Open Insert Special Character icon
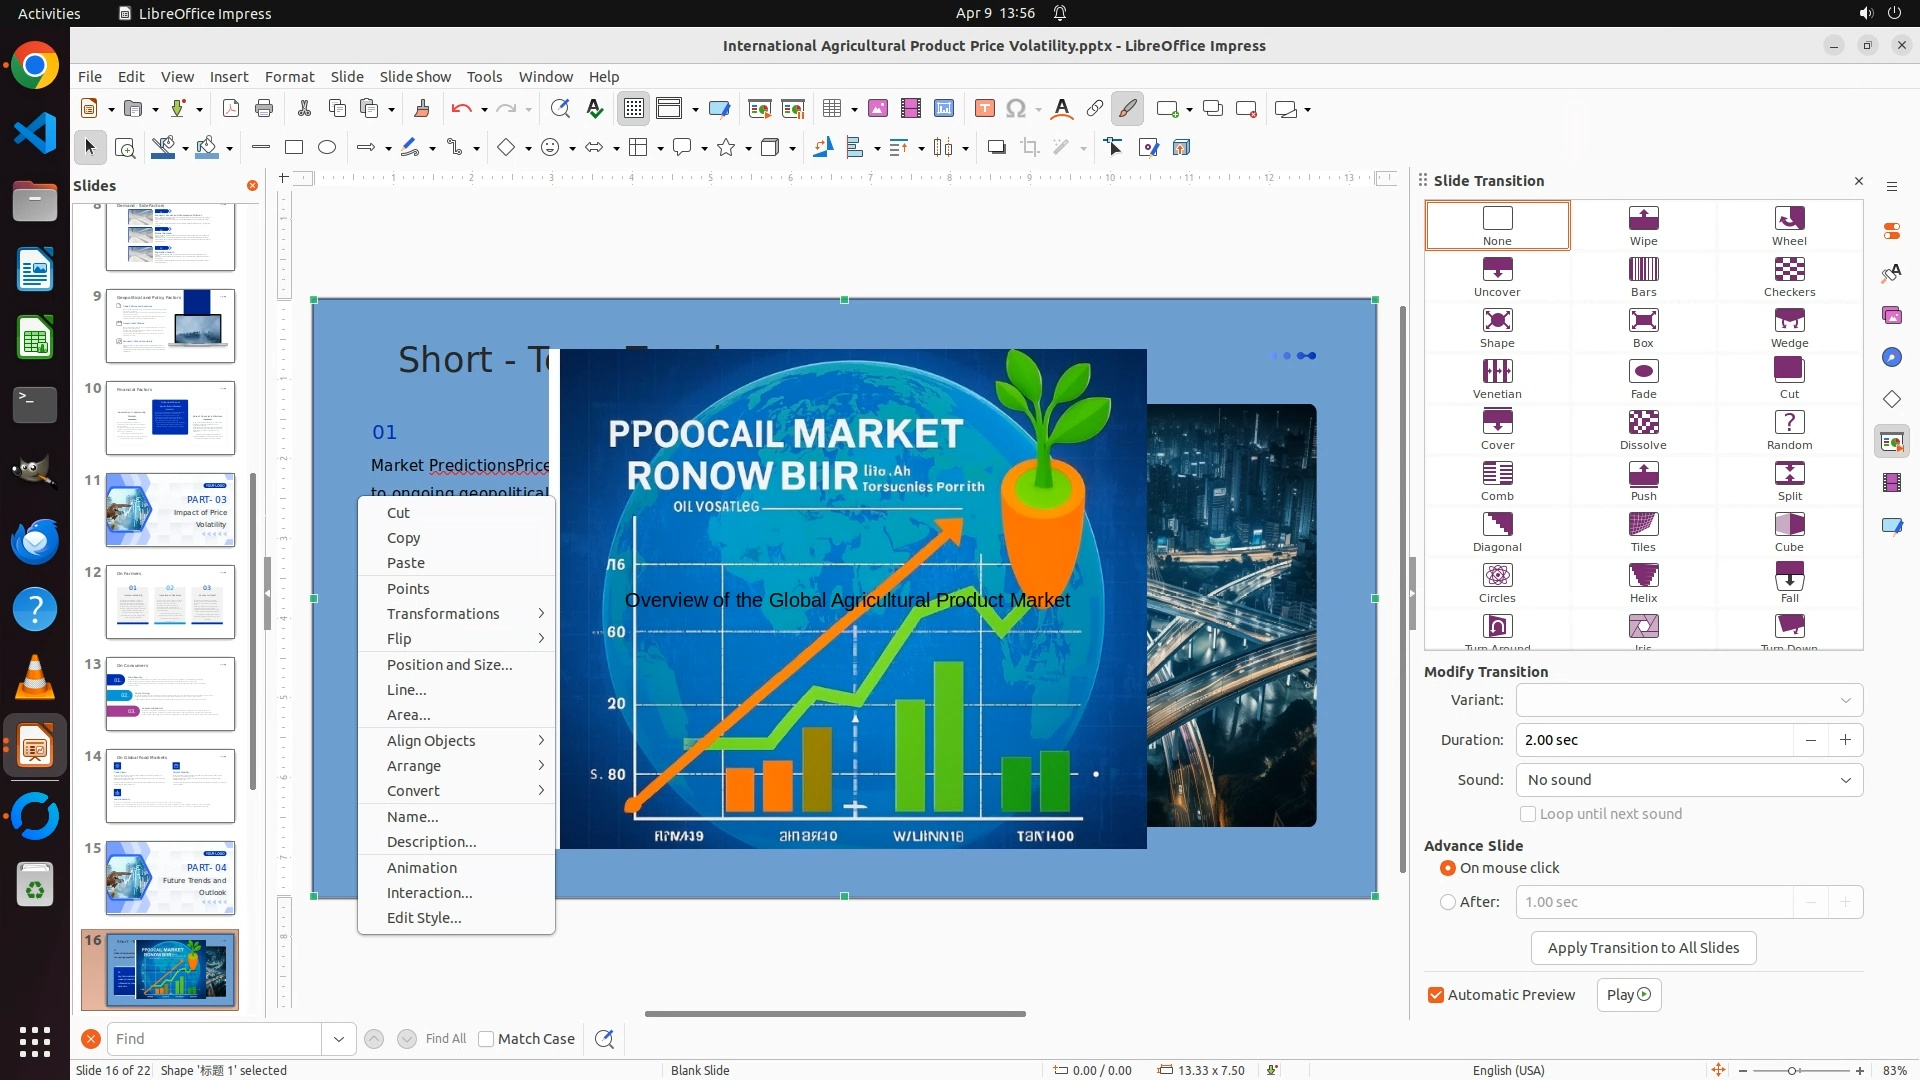The height and width of the screenshot is (1080, 1920). point(1016,109)
